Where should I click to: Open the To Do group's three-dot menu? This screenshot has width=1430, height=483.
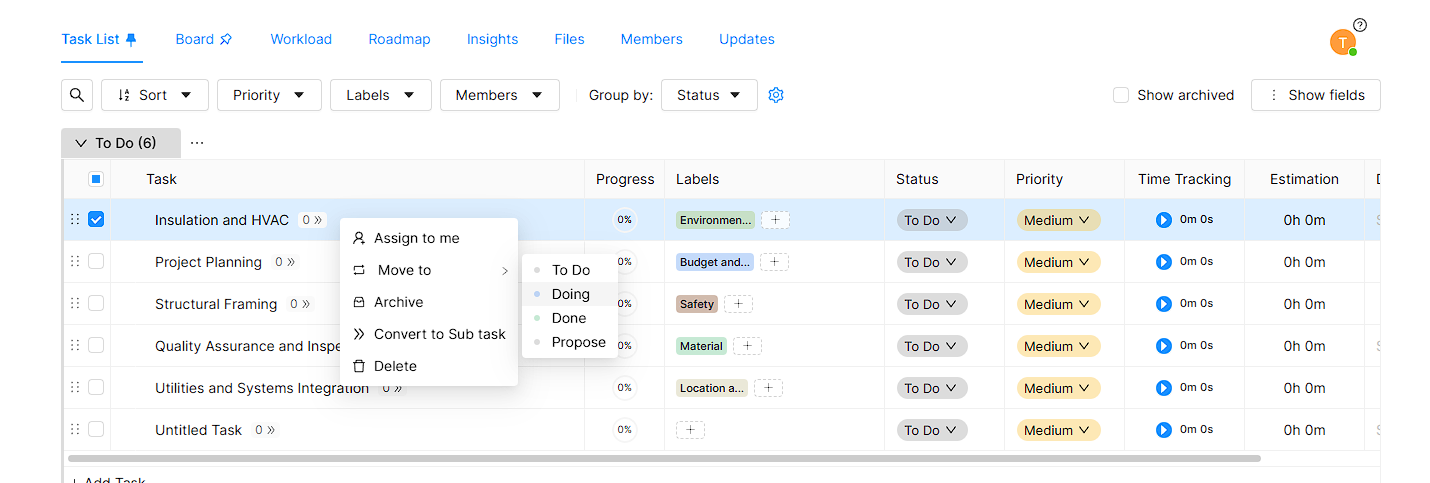(197, 143)
